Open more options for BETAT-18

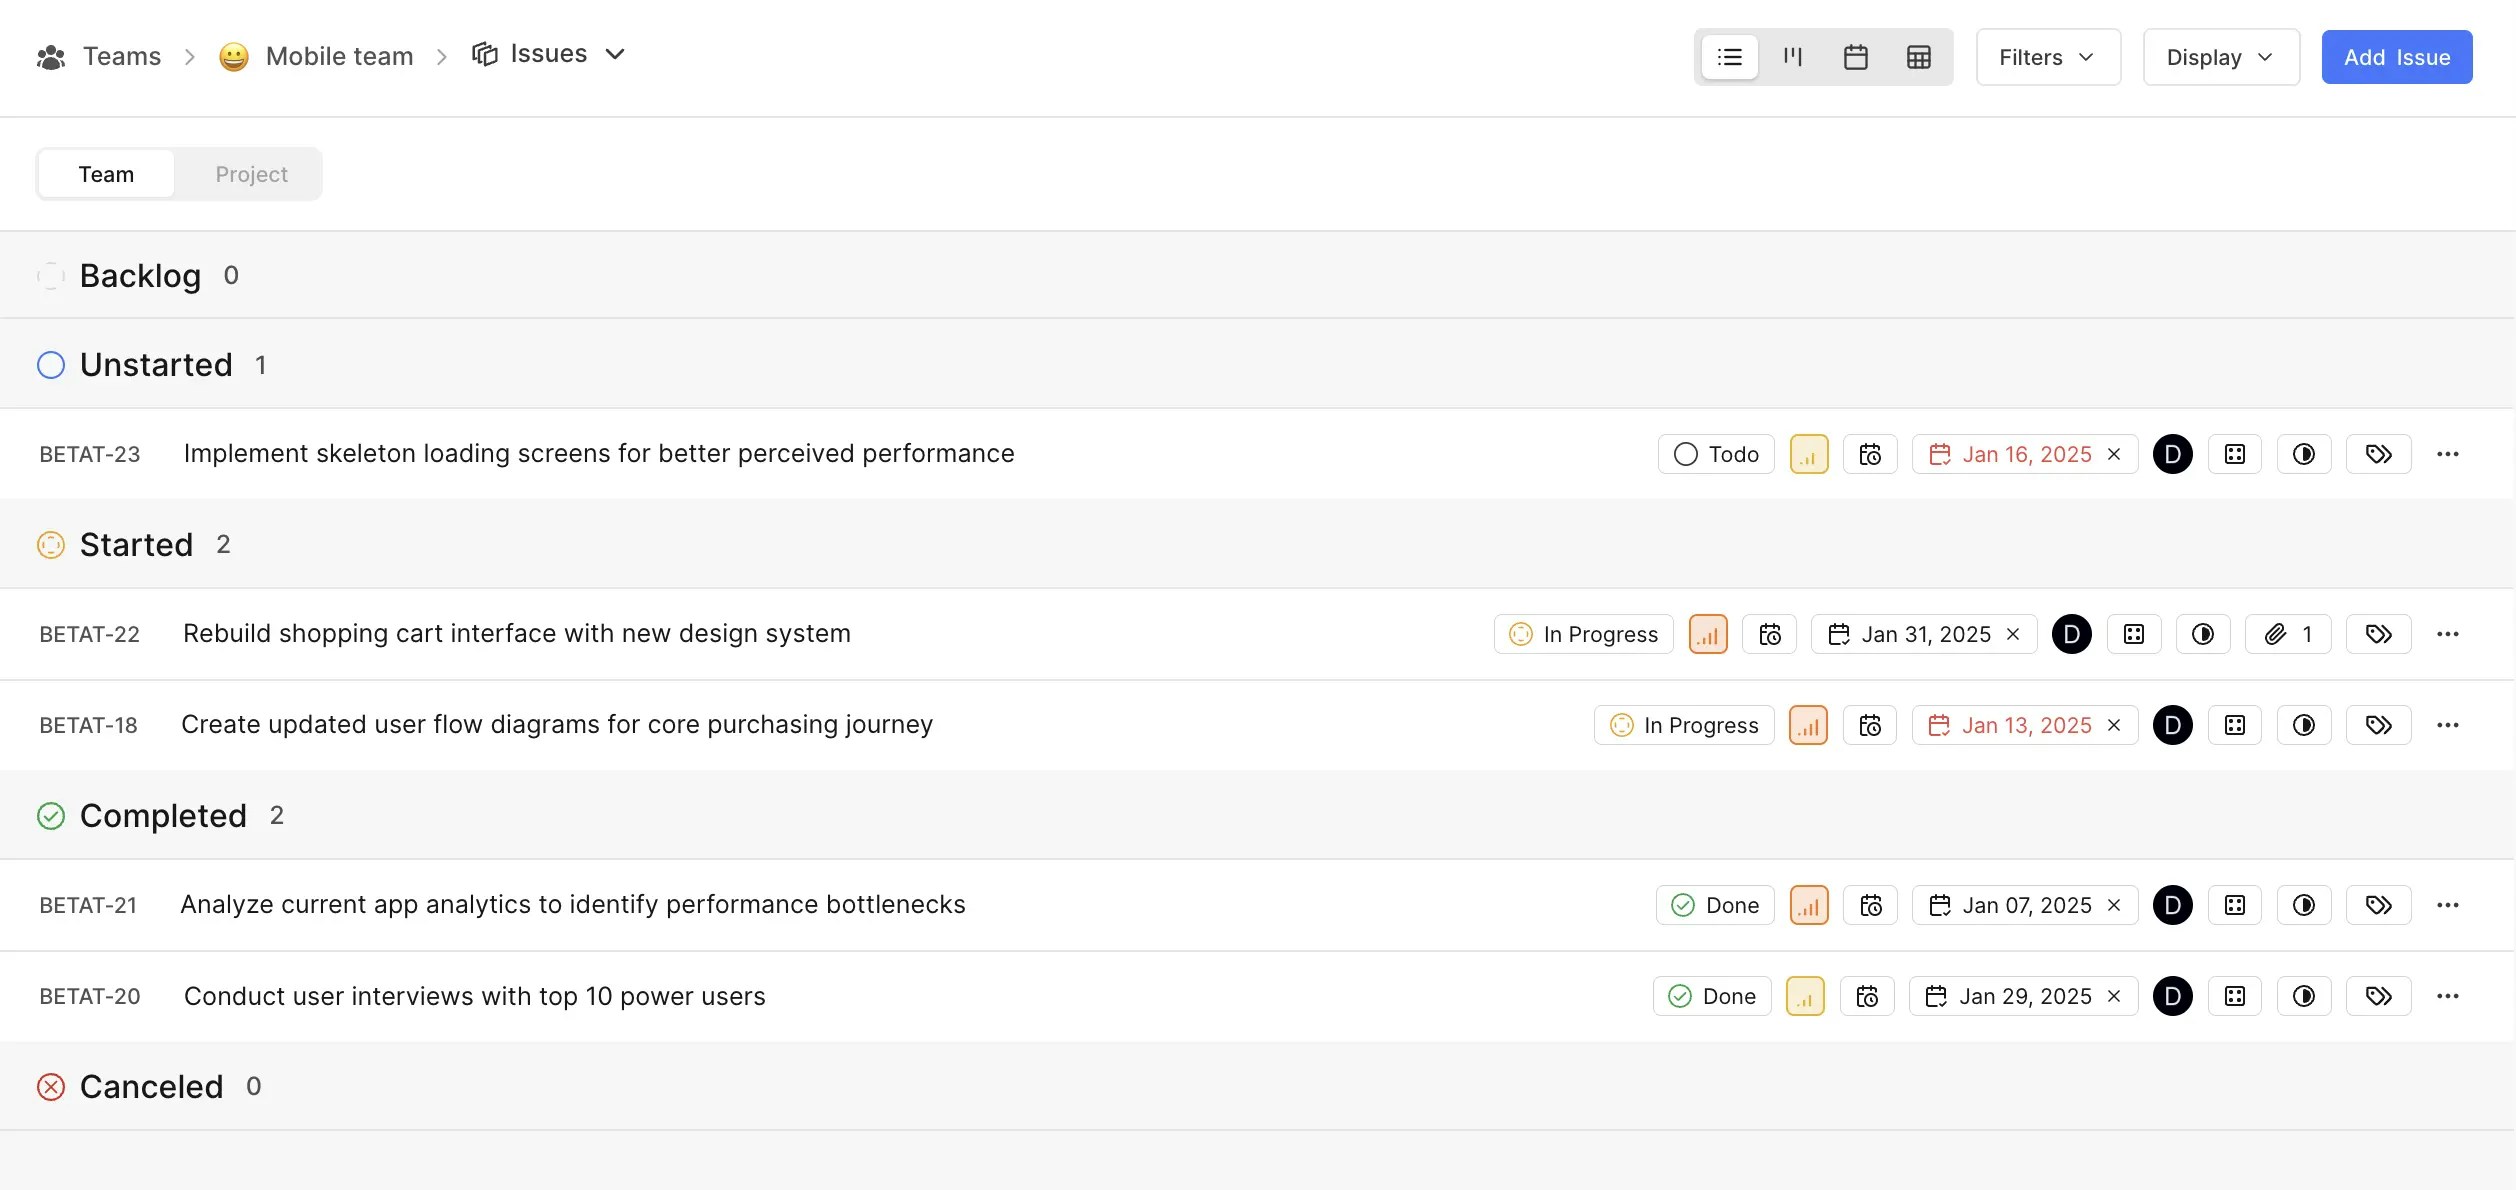(2447, 725)
